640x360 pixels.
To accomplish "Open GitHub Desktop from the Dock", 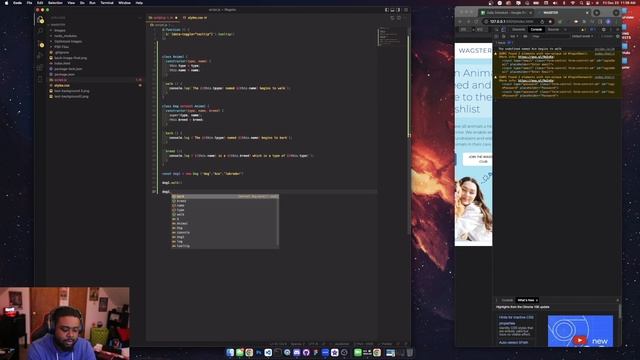I will 306,353.
